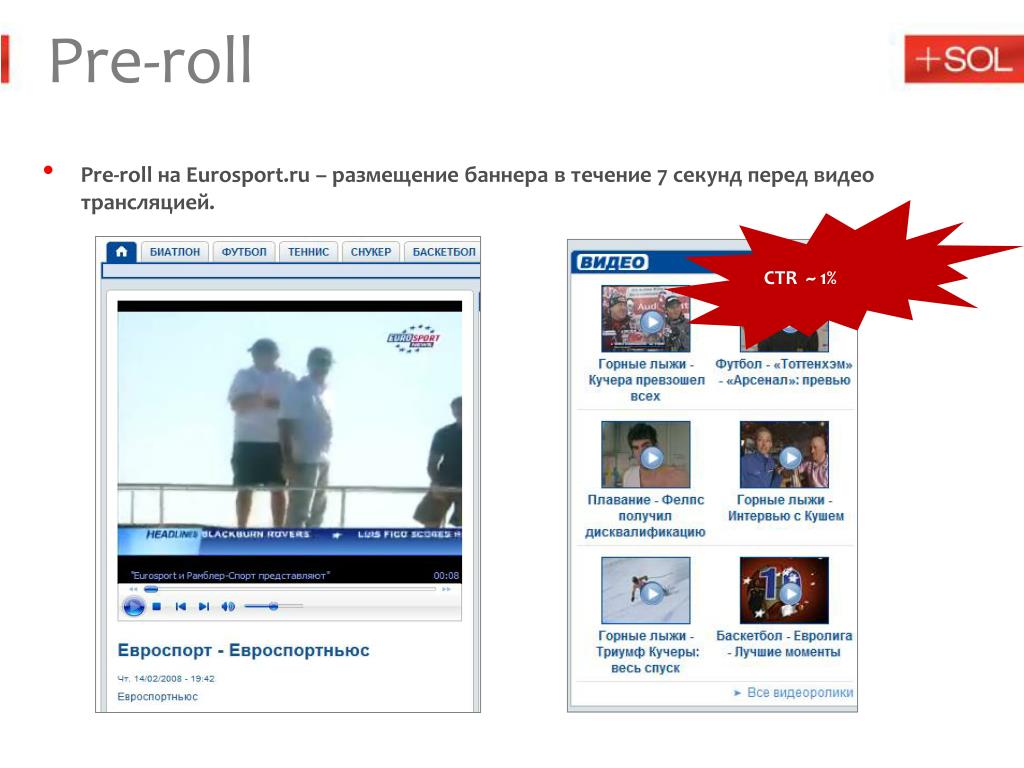Click the ВИДЕО section header
This screenshot has width=1024, height=768.
[x=612, y=262]
